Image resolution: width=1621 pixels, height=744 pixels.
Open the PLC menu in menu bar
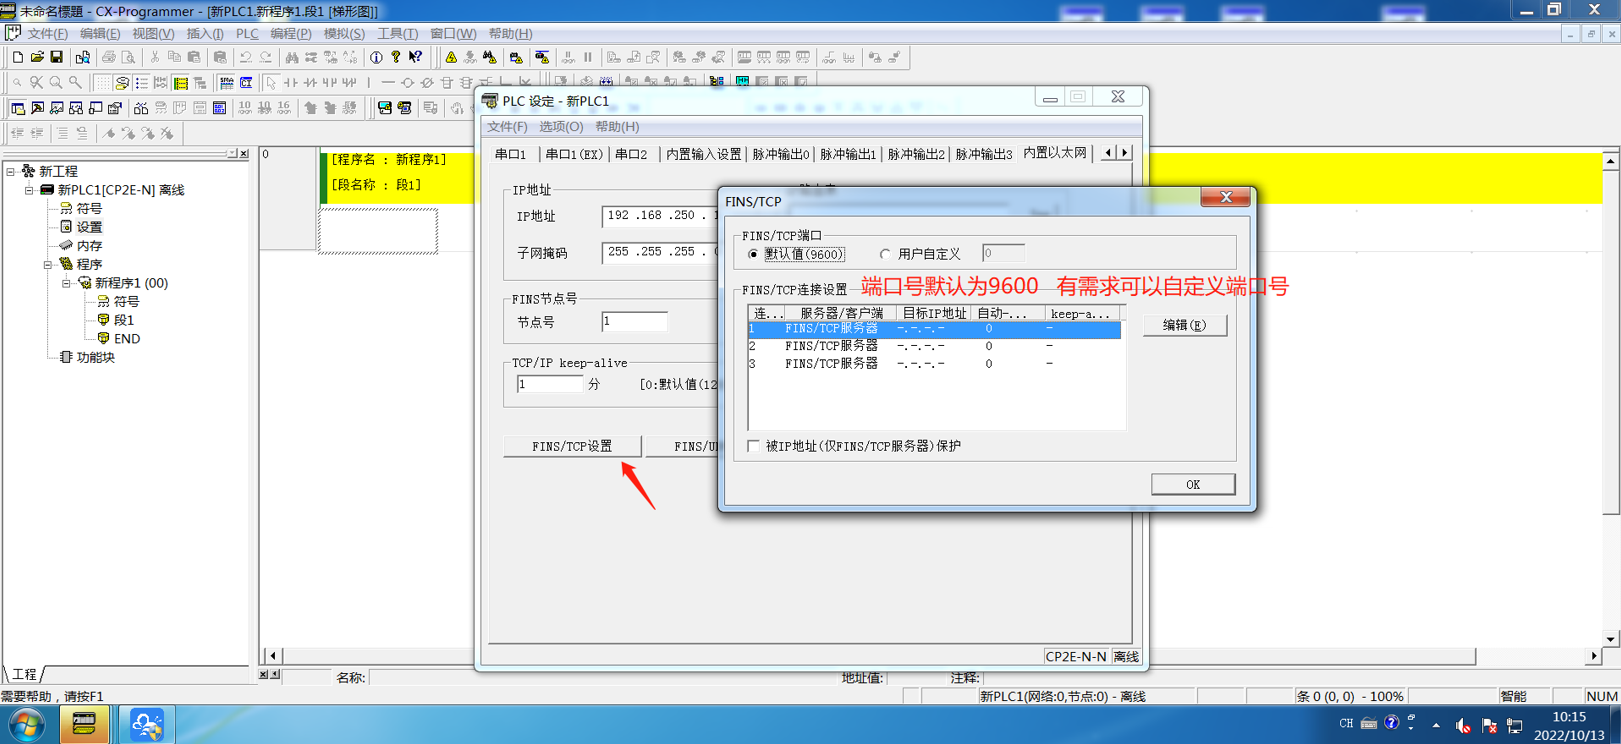247,34
